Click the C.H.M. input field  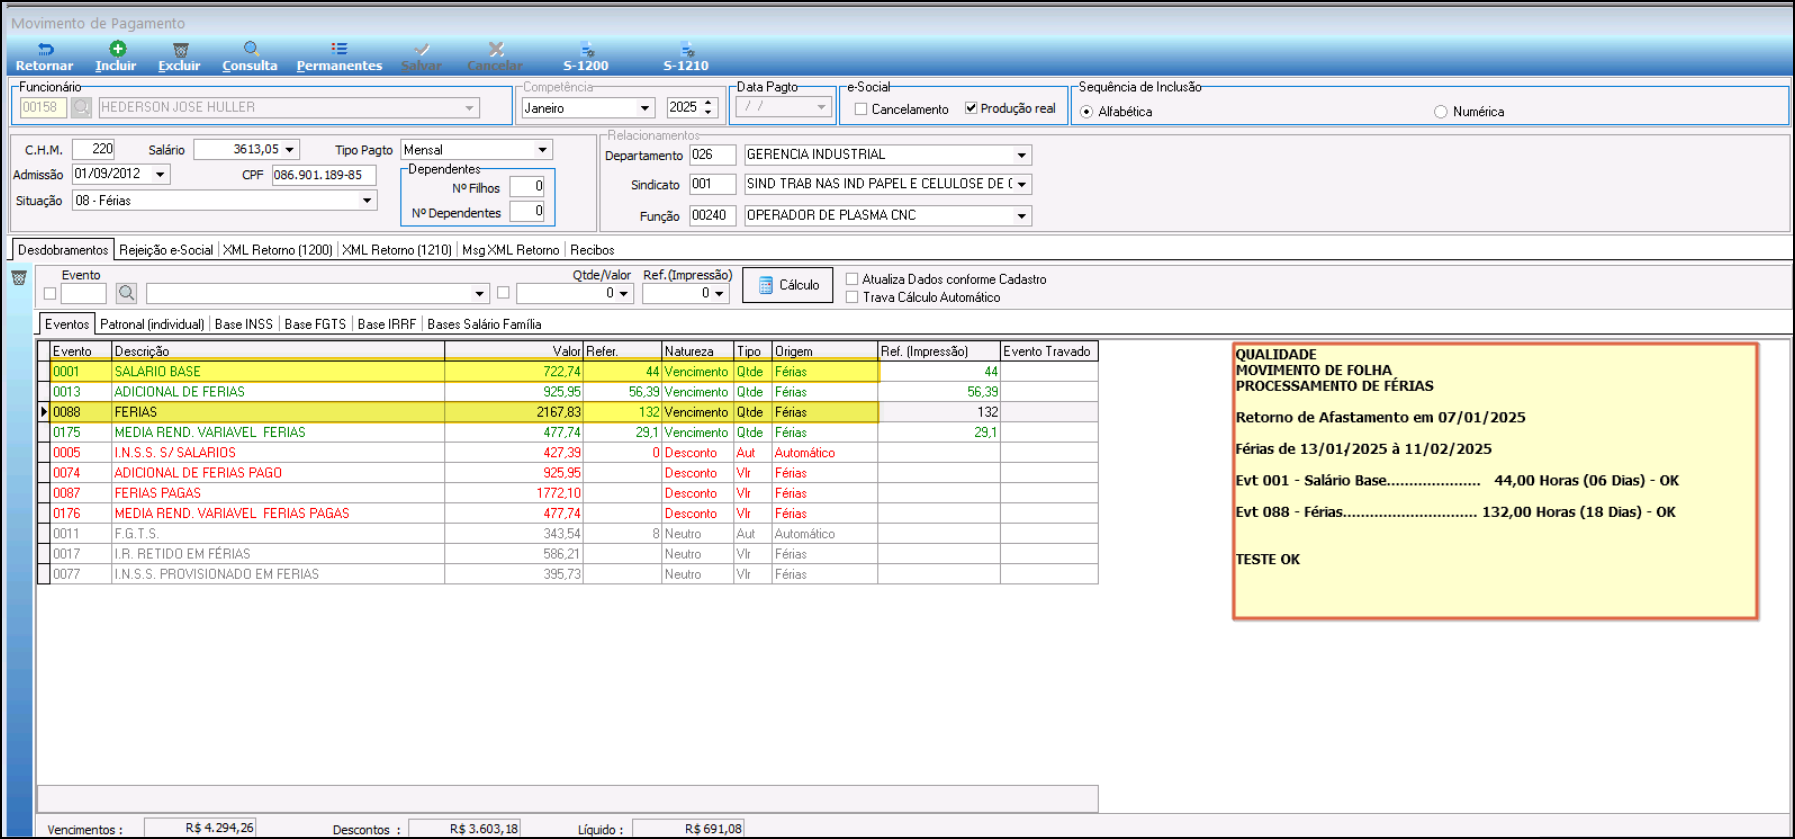click(94, 150)
